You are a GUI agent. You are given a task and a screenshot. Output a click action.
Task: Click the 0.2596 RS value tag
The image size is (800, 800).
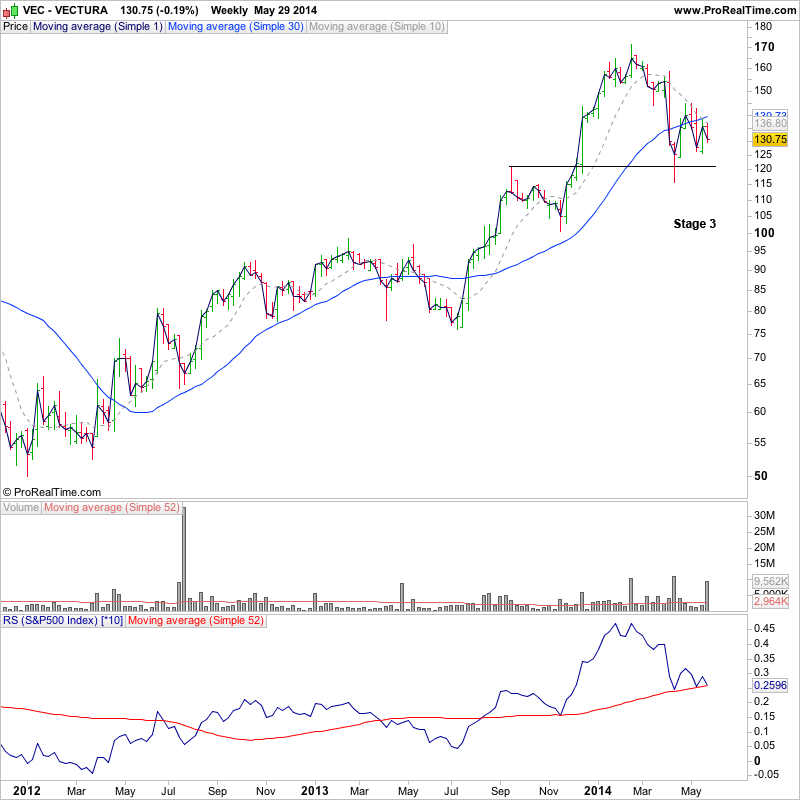770,685
